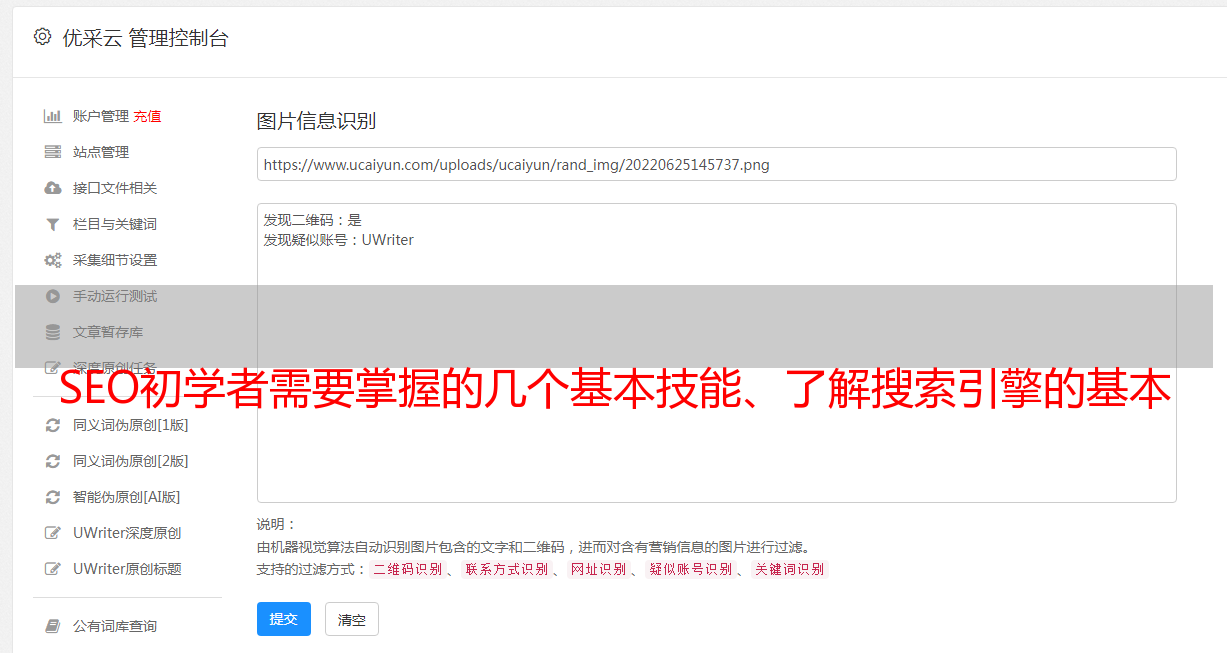Click the 疑似账号识别 tag

point(691,569)
